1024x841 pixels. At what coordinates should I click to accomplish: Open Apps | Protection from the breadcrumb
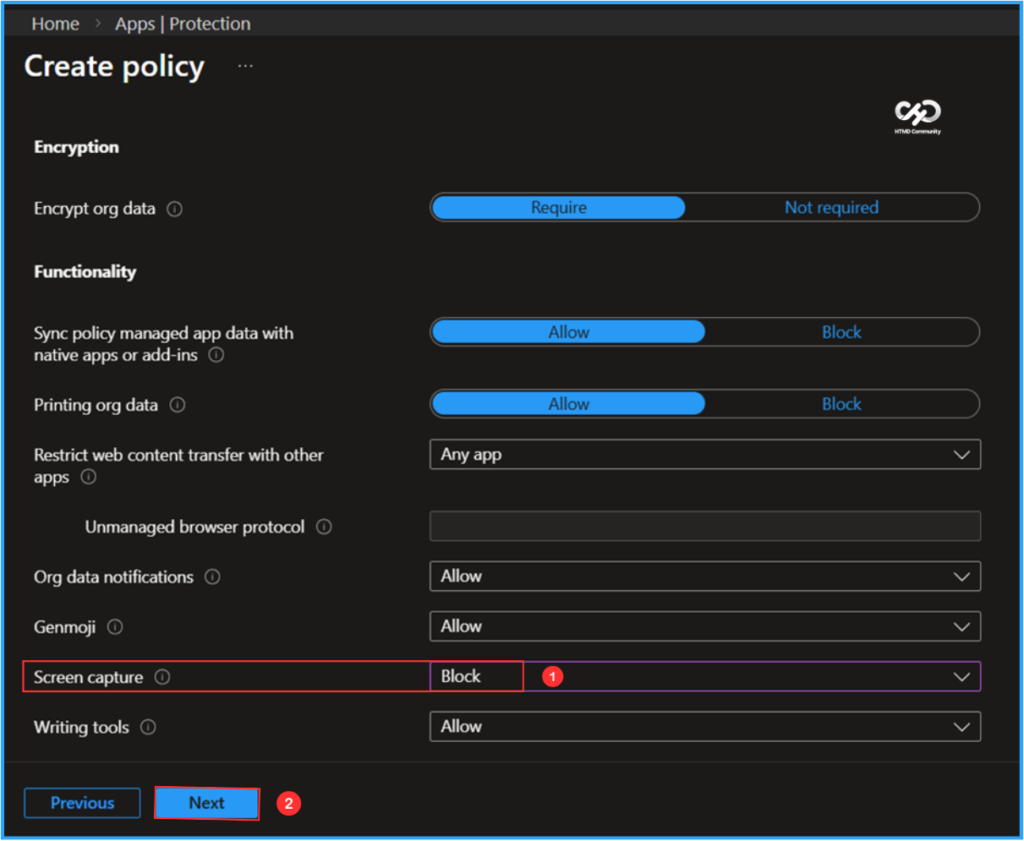pos(183,23)
